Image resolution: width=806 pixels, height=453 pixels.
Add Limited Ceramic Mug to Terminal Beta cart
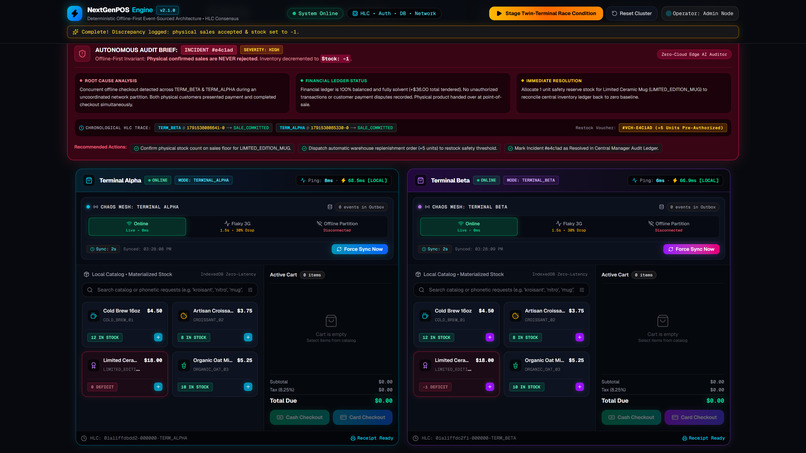pyautogui.click(x=489, y=387)
